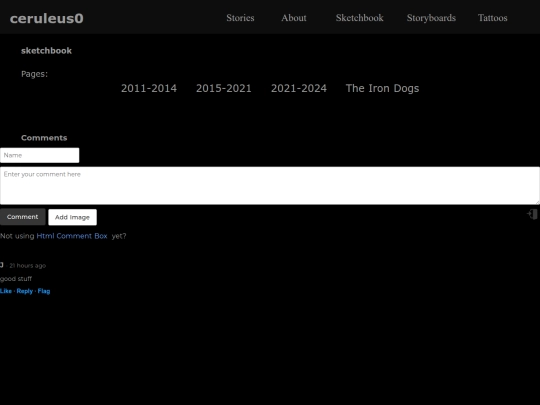The height and width of the screenshot is (405, 540).
Task: Click the 'Enter your comment here' text area
Action: point(270,186)
